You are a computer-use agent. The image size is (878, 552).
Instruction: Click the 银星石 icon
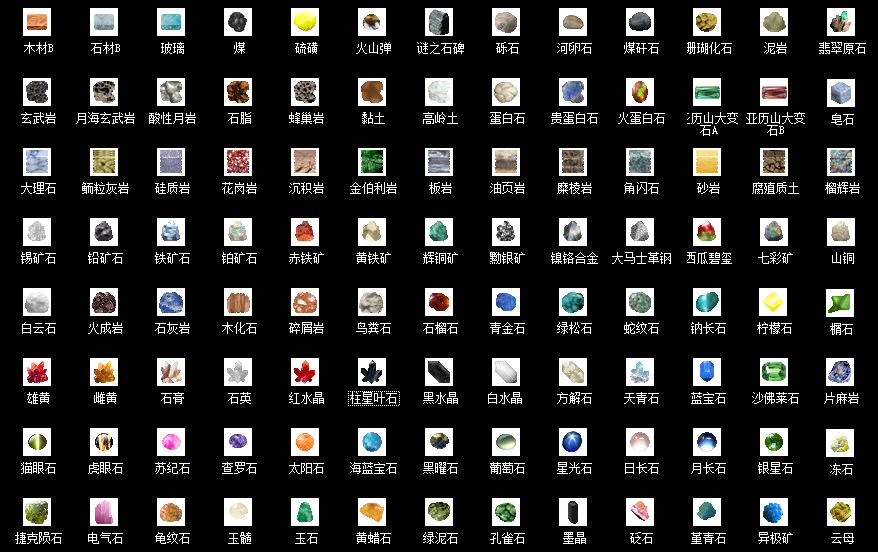(774, 442)
